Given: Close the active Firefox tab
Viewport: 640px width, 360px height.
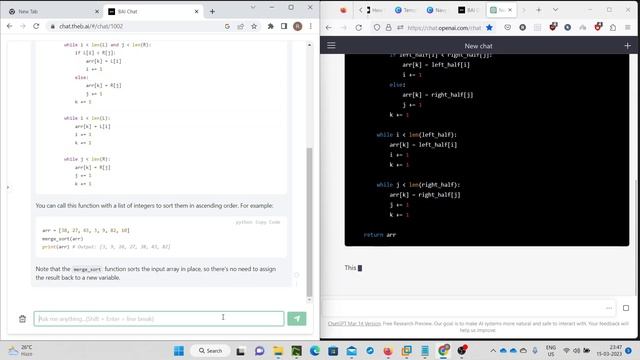Looking at the screenshot, I should (510, 10).
